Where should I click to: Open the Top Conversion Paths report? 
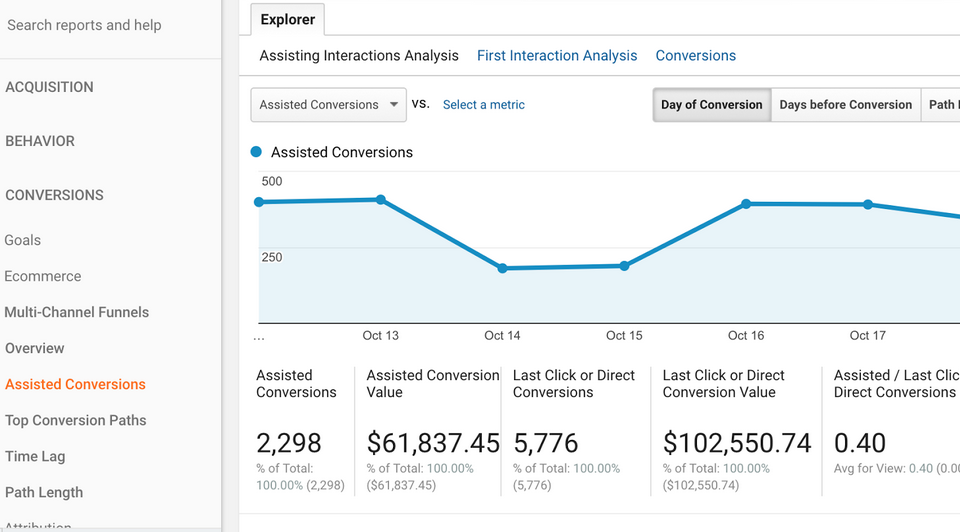[x=76, y=420]
